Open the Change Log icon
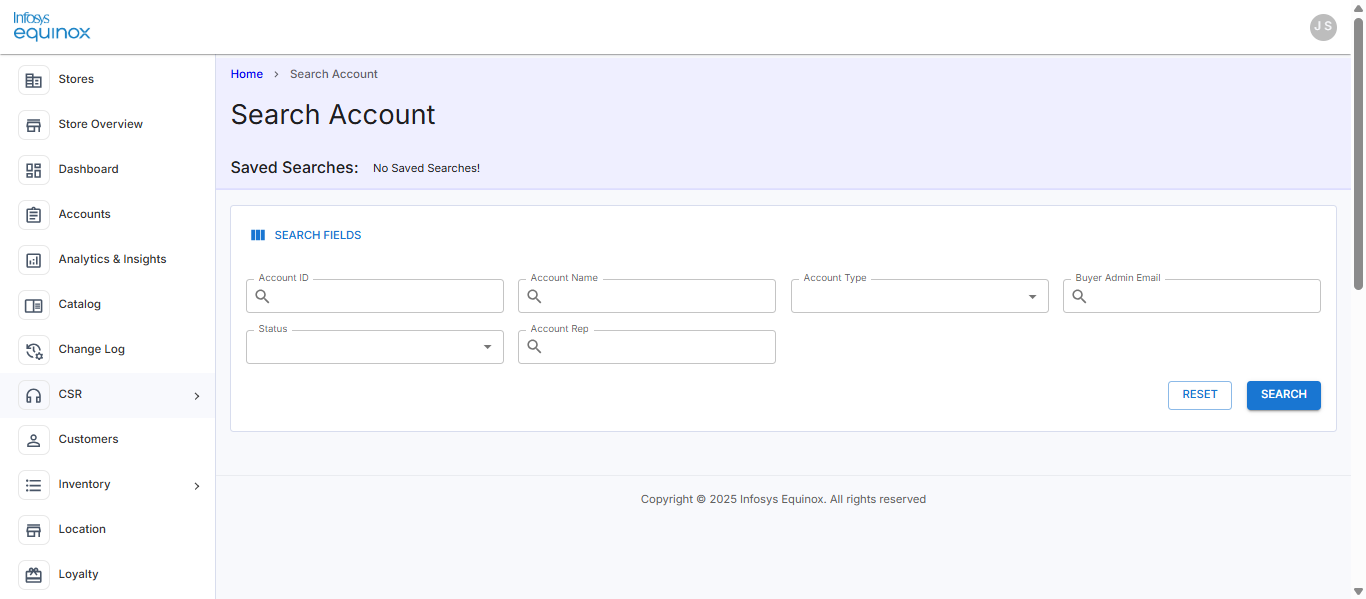This screenshot has width=1366, height=599. point(34,350)
